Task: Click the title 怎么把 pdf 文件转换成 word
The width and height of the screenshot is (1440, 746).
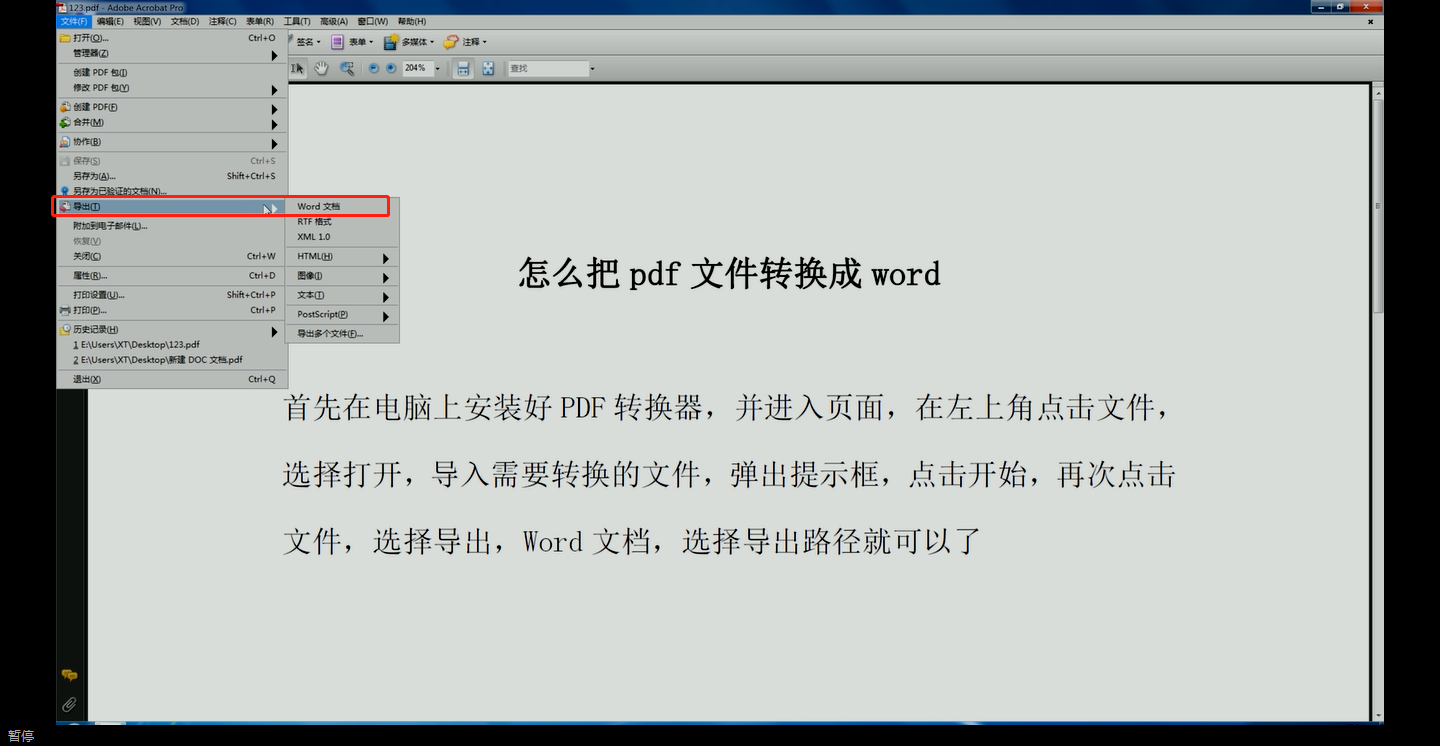Action: [x=729, y=274]
